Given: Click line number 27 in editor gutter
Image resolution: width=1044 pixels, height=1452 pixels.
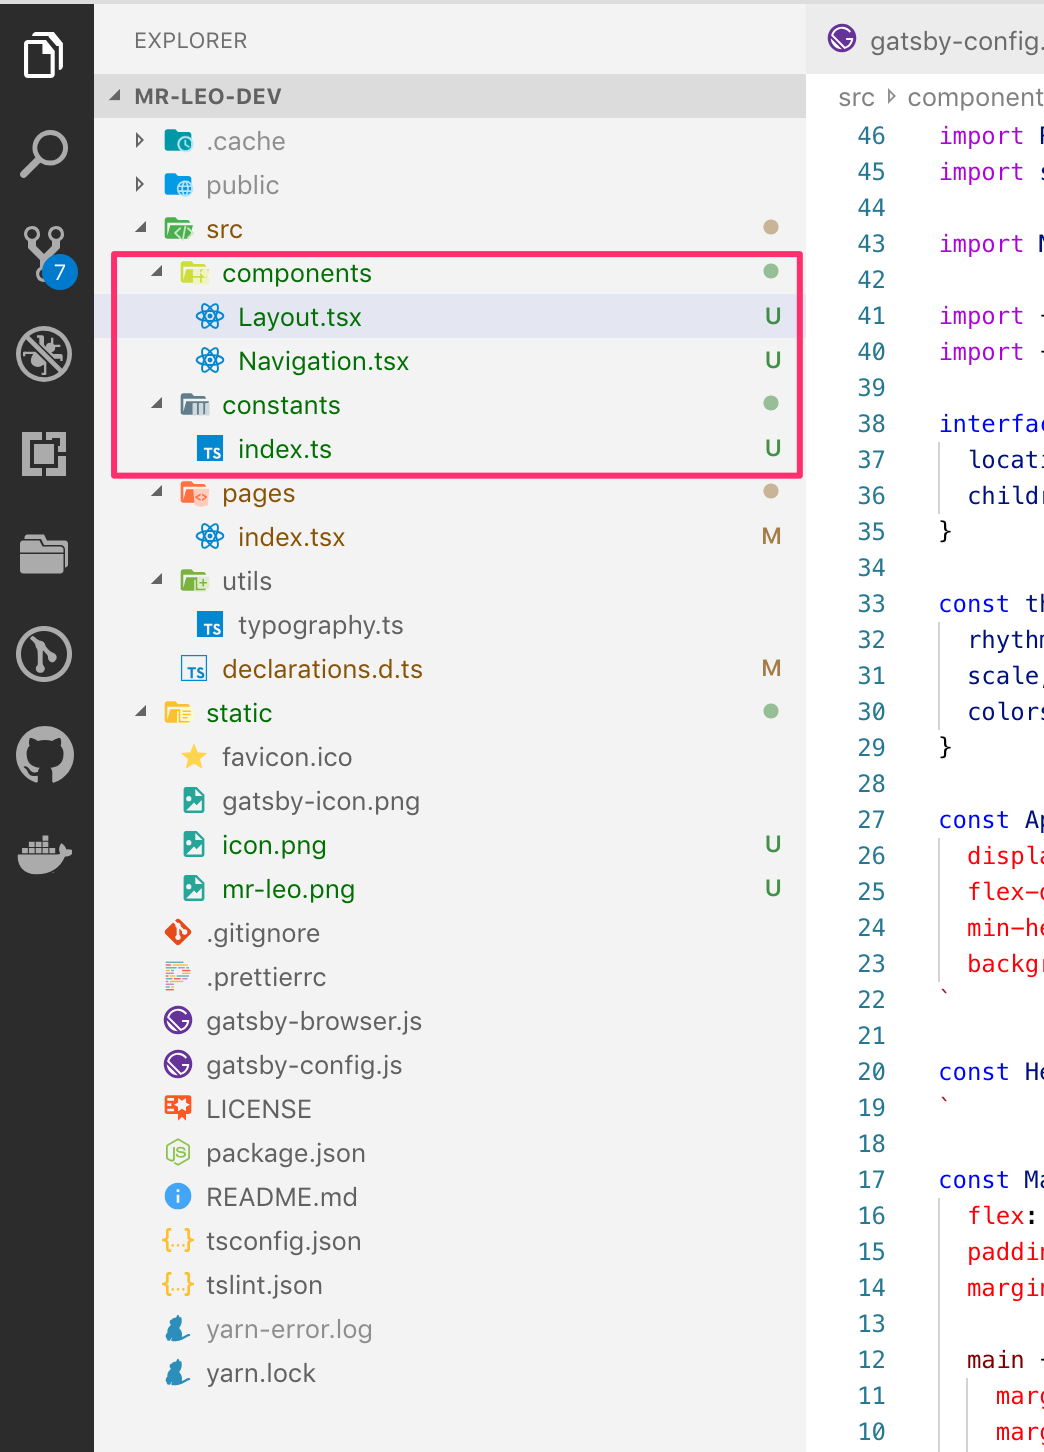Looking at the screenshot, I should point(871,820).
